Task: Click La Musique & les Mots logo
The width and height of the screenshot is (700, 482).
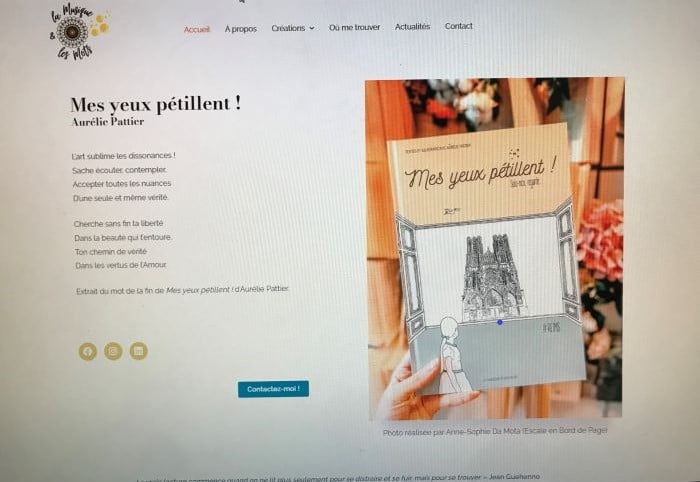Action: click(x=79, y=31)
